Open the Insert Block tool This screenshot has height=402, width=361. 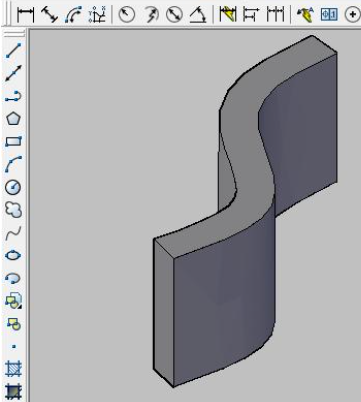pos(13,301)
